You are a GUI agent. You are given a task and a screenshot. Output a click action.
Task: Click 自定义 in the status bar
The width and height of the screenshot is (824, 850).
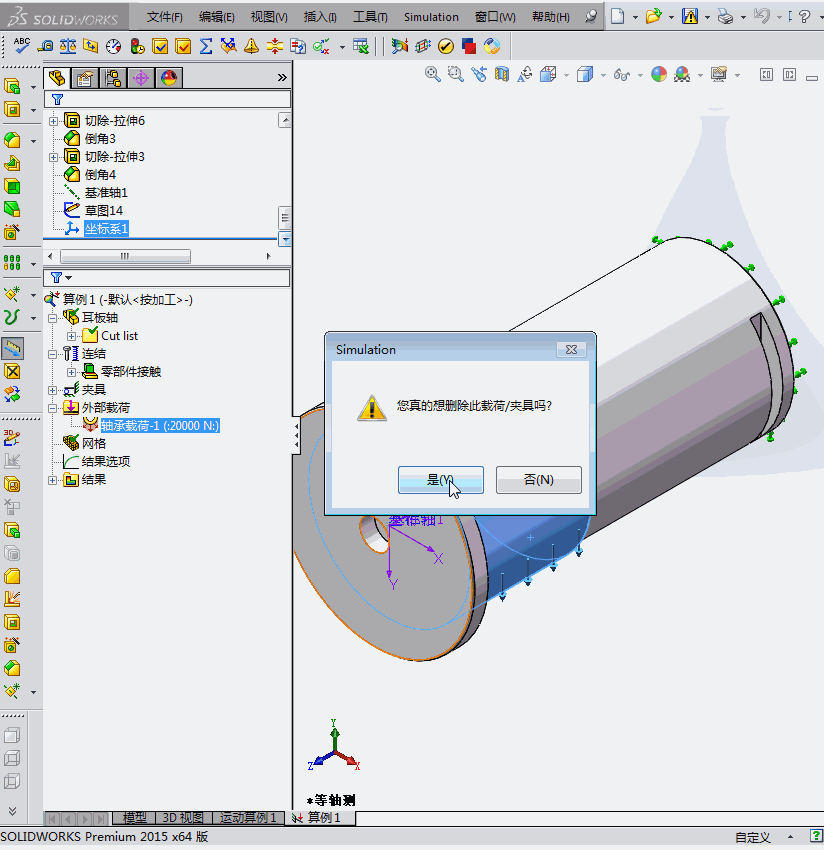752,838
